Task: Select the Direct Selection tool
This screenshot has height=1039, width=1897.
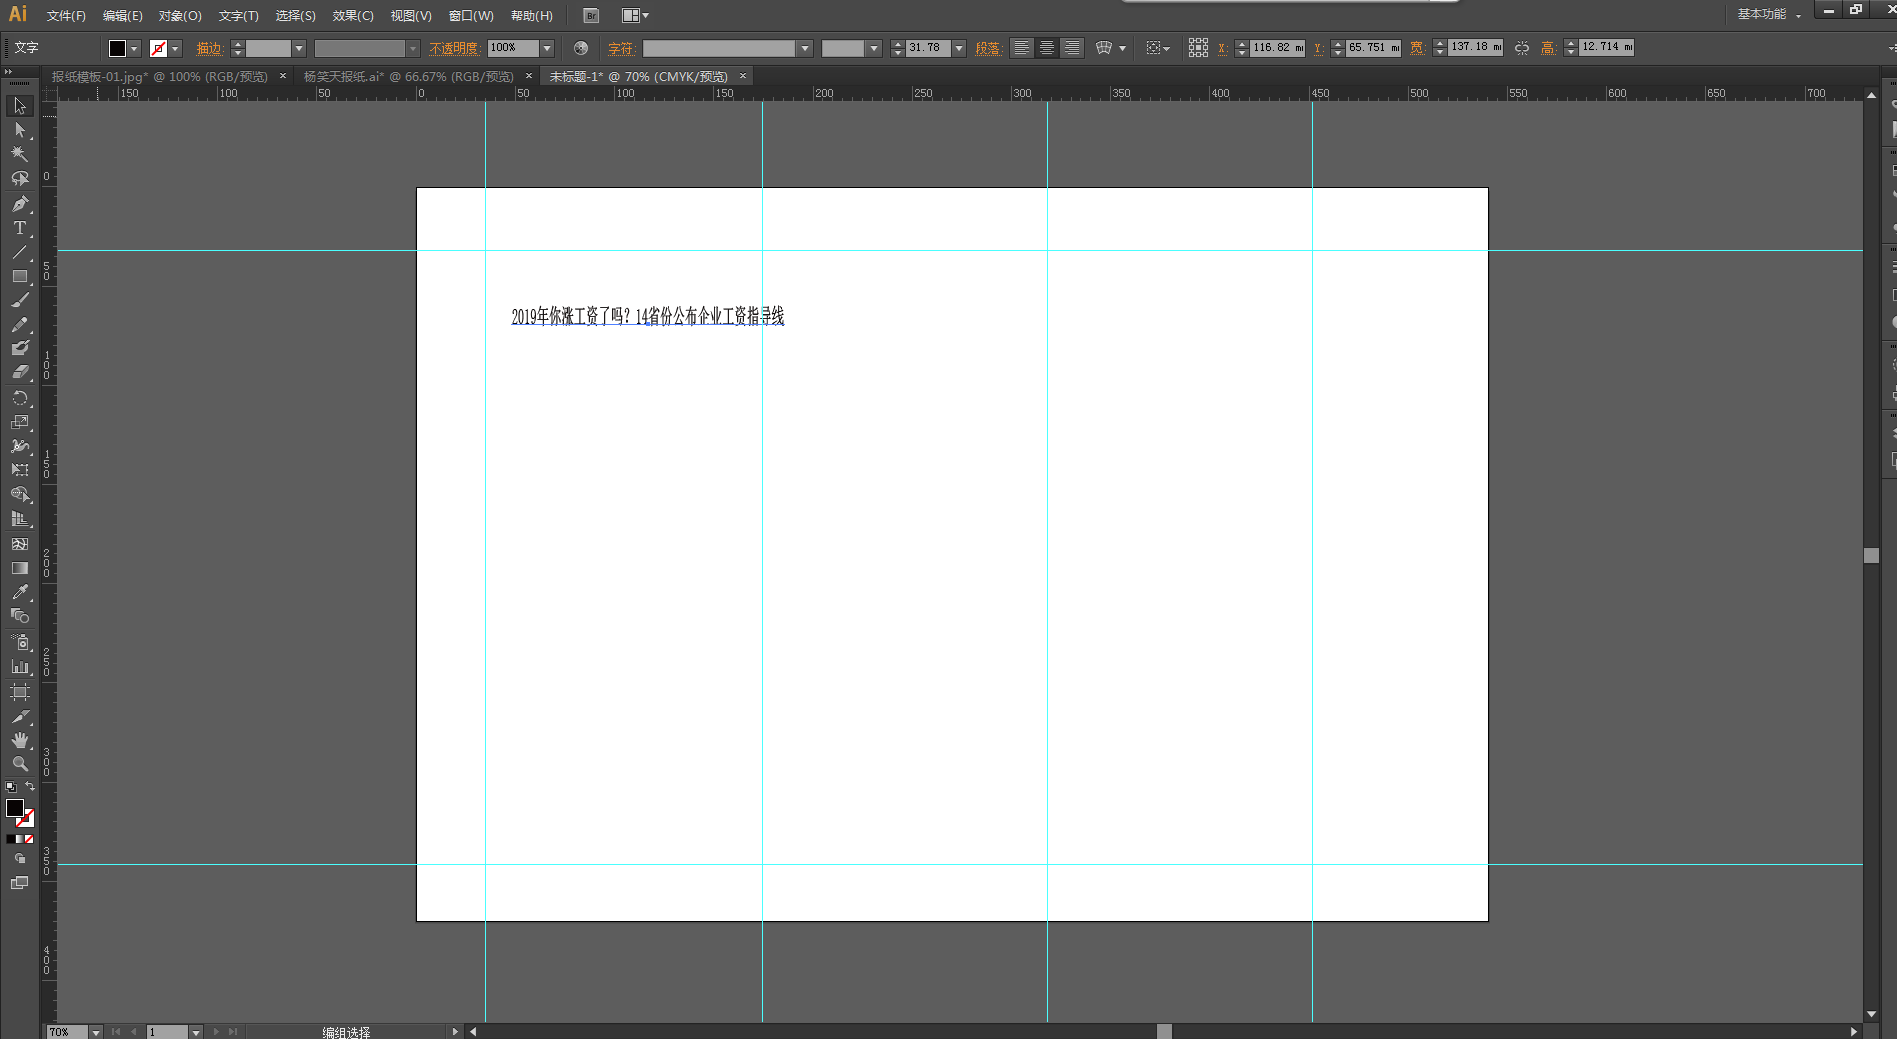Action: [20, 130]
